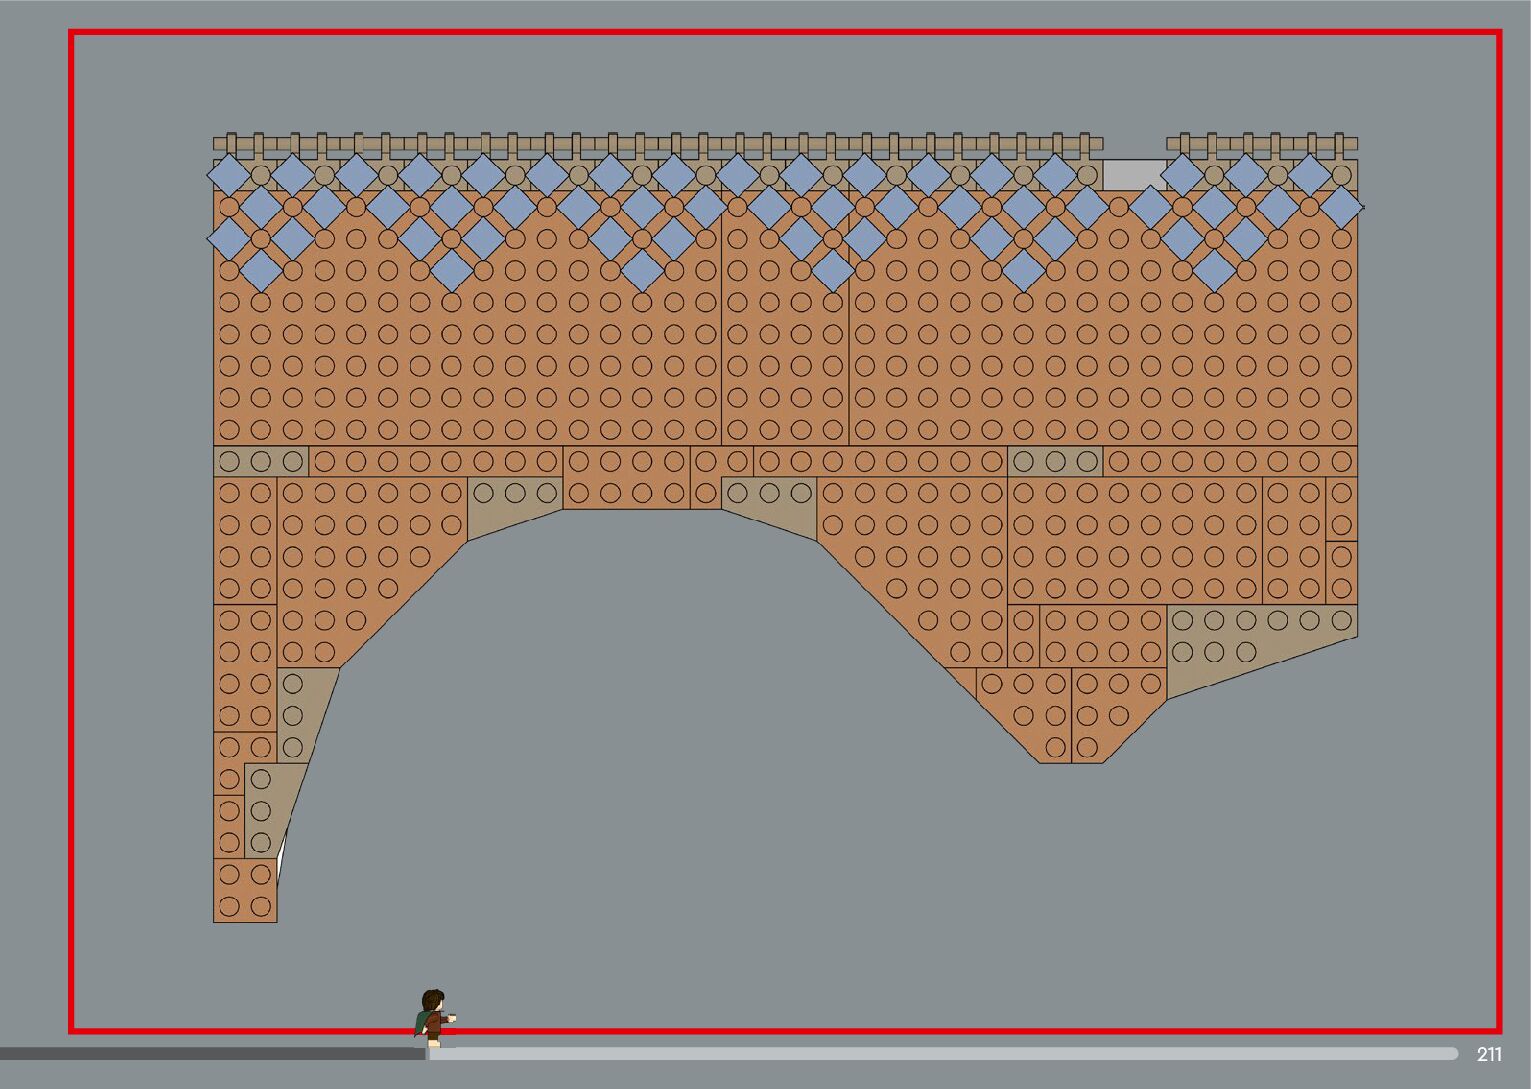Image resolution: width=1531 pixels, height=1089 pixels.
Task: Click the red frame's top border
Action: pos(785,33)
